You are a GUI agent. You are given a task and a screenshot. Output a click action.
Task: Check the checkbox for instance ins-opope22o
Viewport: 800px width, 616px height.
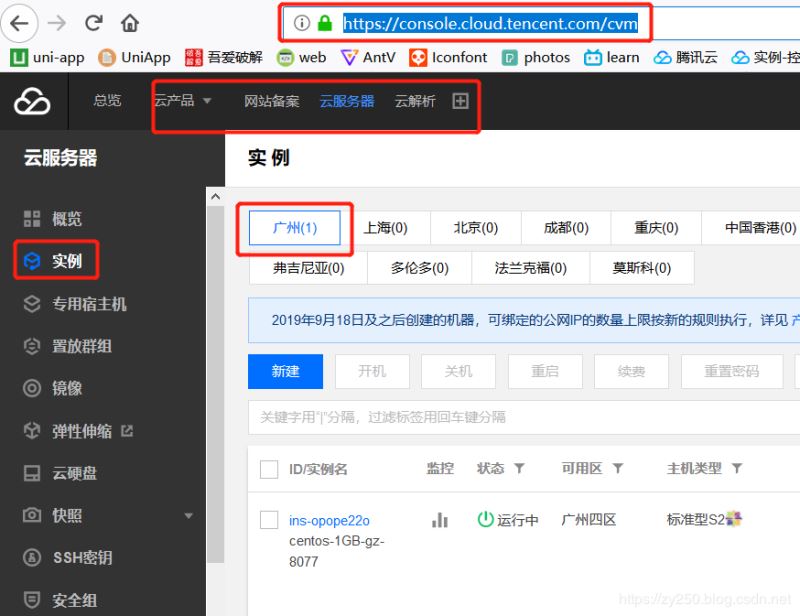269,519
